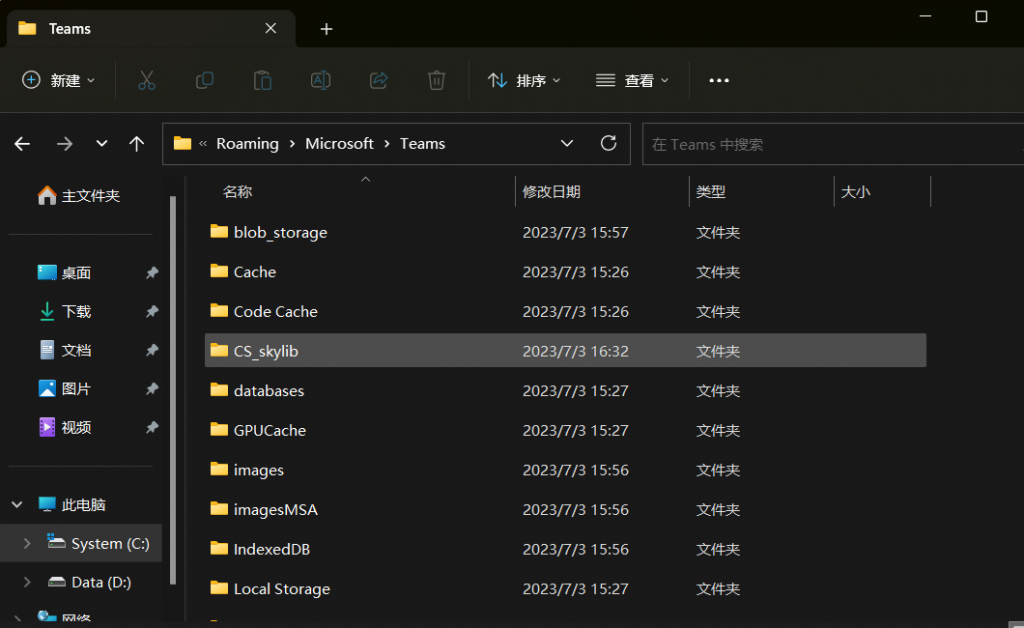This screenshot has width=1024, height=628.
Task: Click Roaming in the breadcrumb path
Action: point(248,144)
